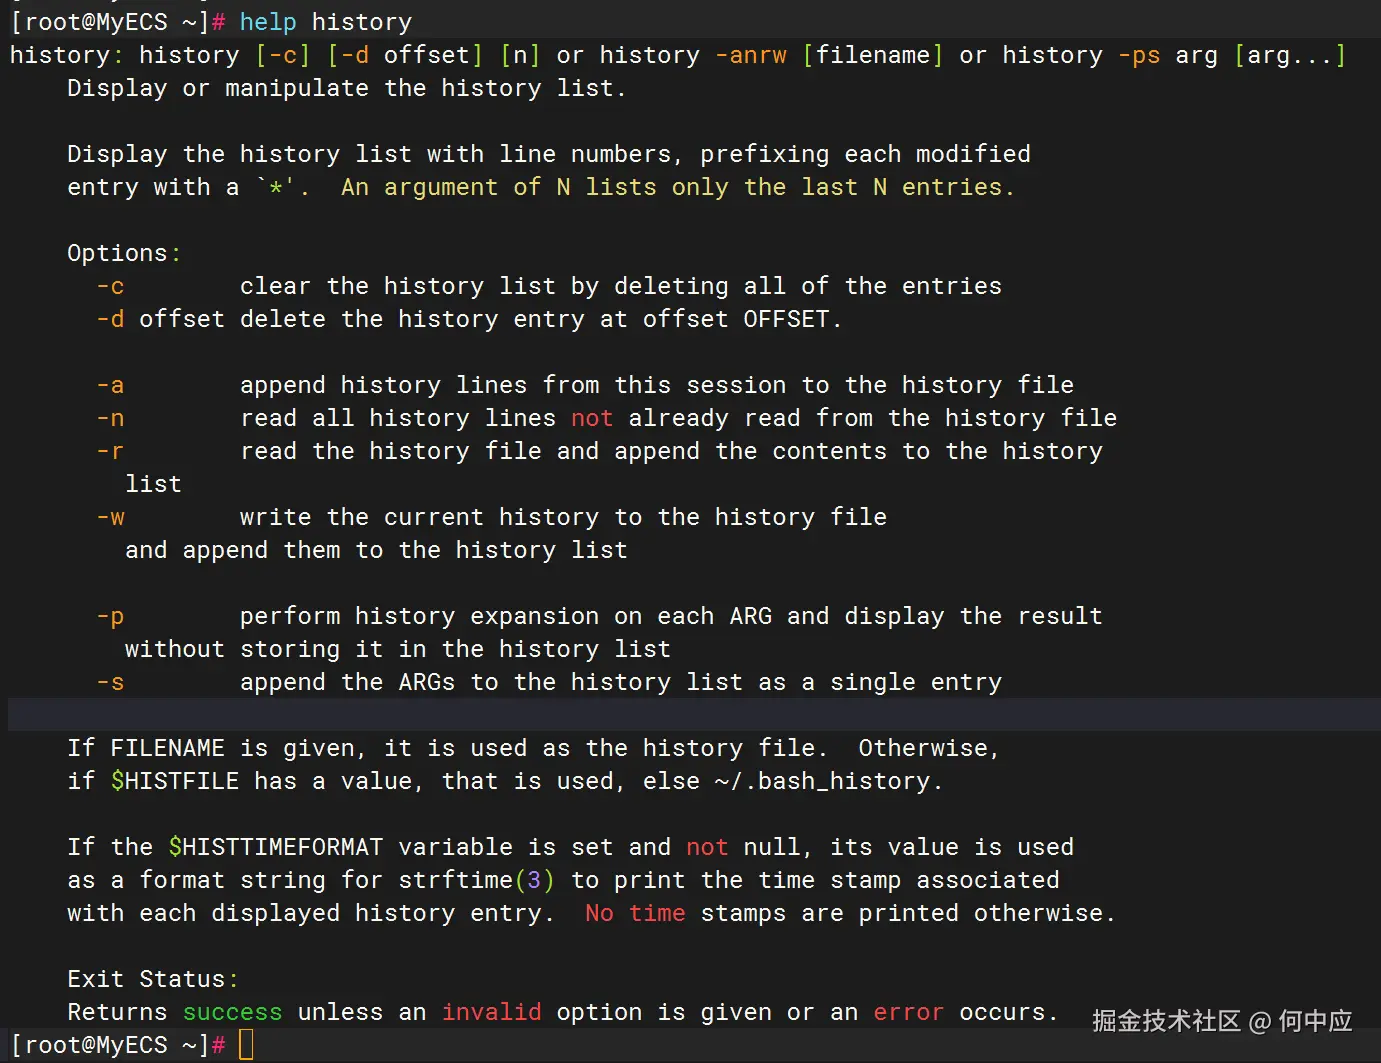Screen dimensions: 1381x1063
Task: Click the '-anrw' option in the usage line
Action: [x=751, y=55]
